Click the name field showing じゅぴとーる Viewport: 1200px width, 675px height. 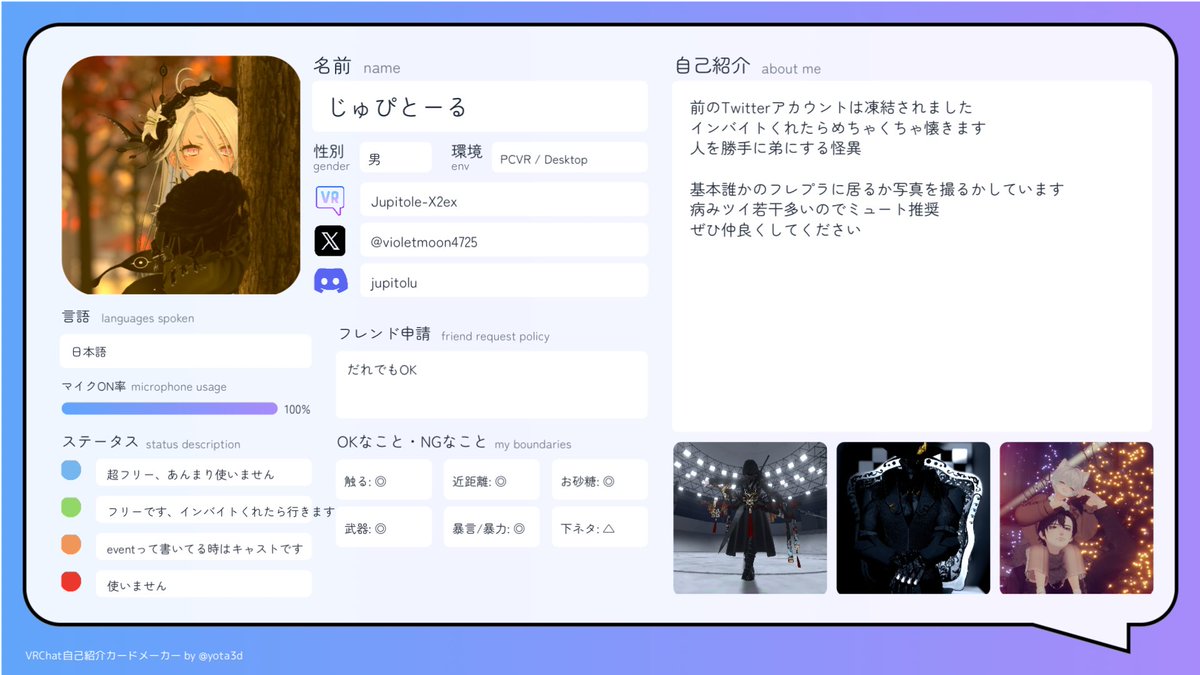point(480,106)
